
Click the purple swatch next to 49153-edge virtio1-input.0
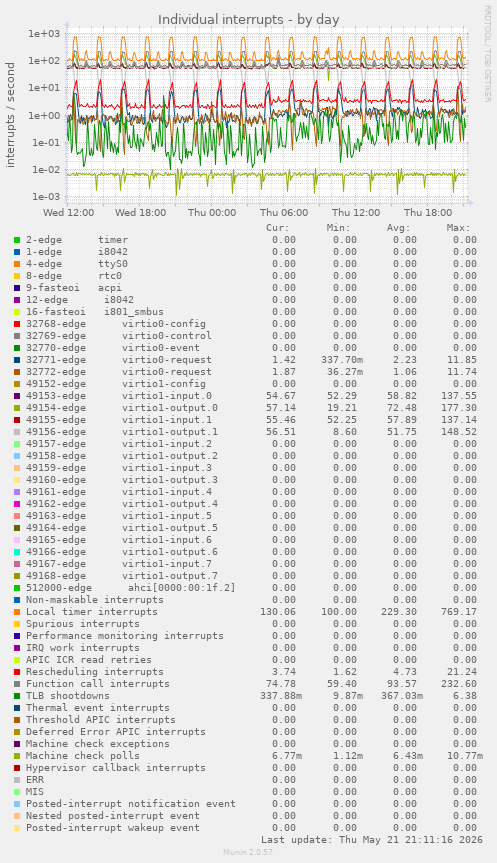(x=17, y=396)
